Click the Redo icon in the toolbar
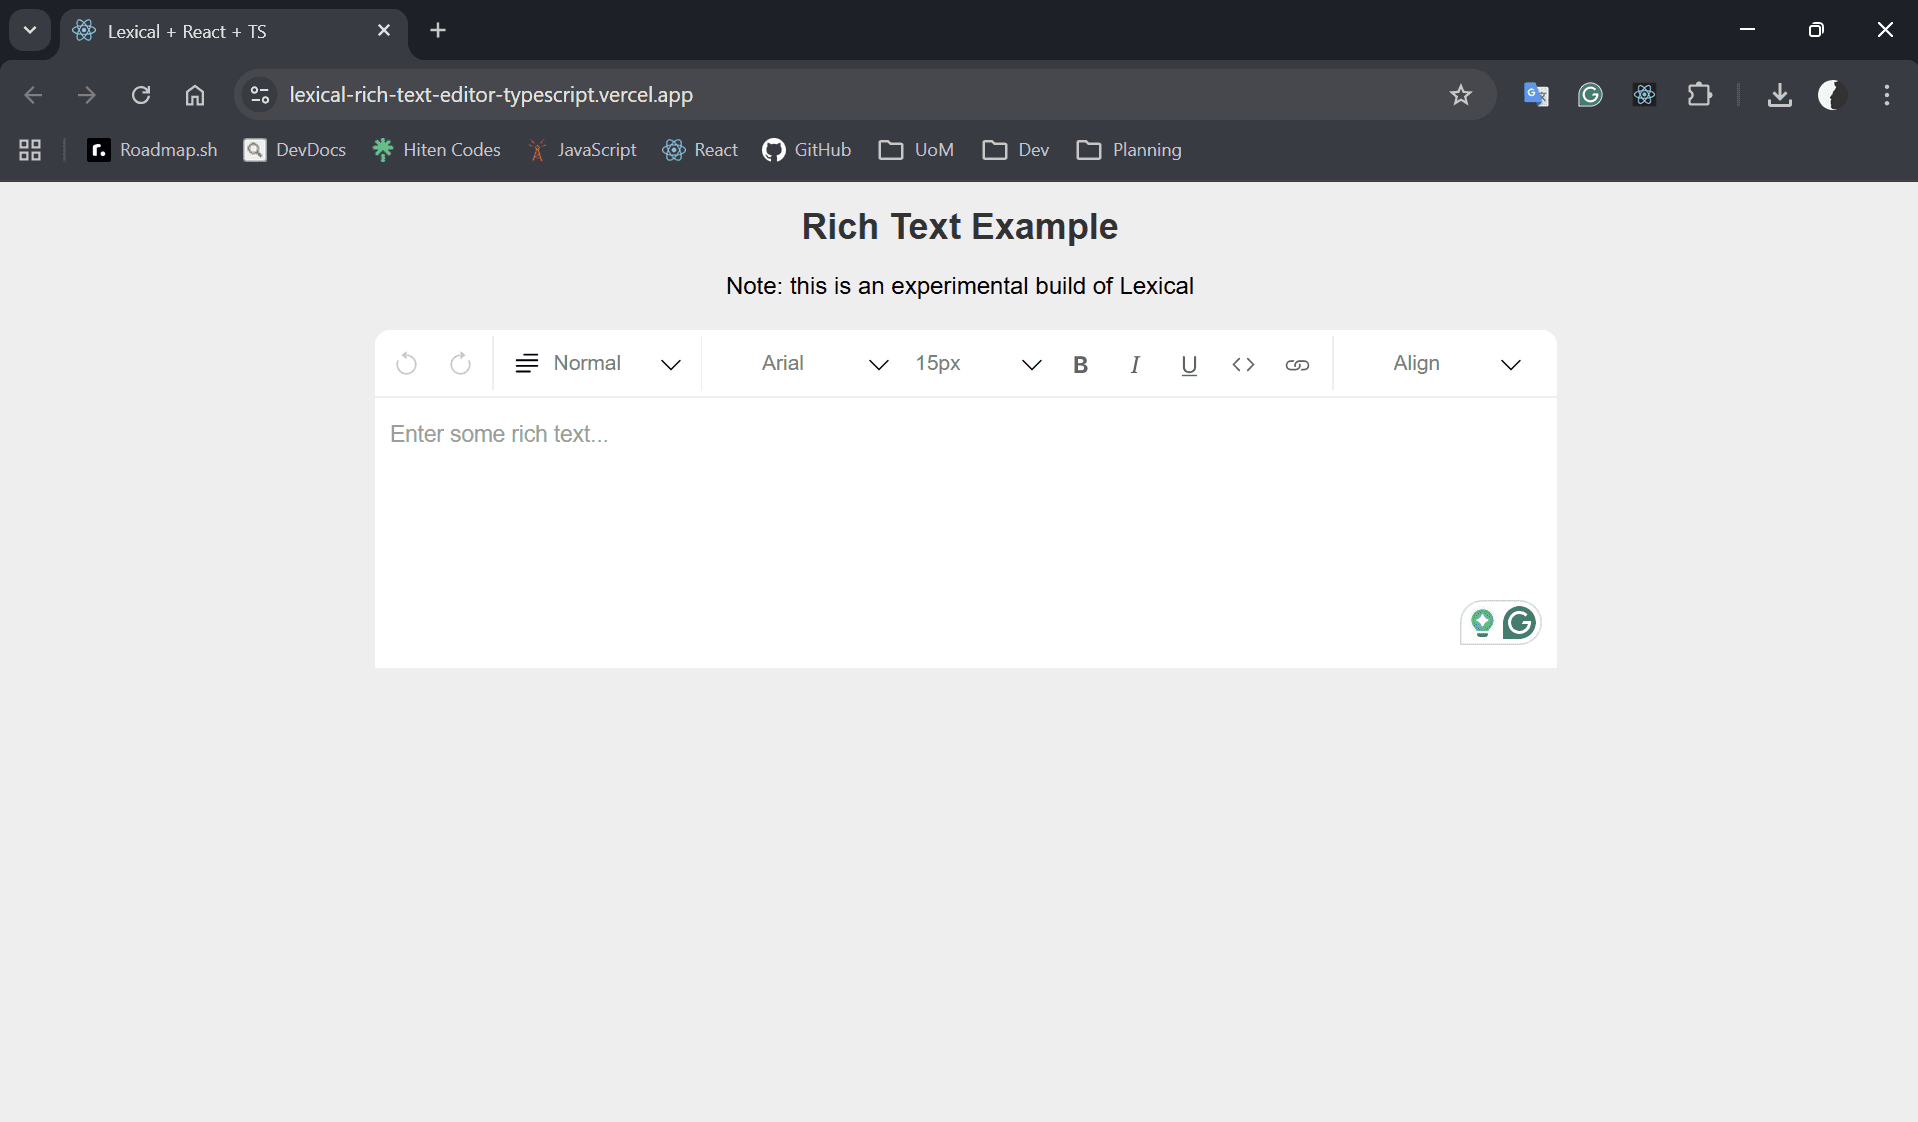Viewport: 1918px width, 1122px height. click(x=459, y=364)
